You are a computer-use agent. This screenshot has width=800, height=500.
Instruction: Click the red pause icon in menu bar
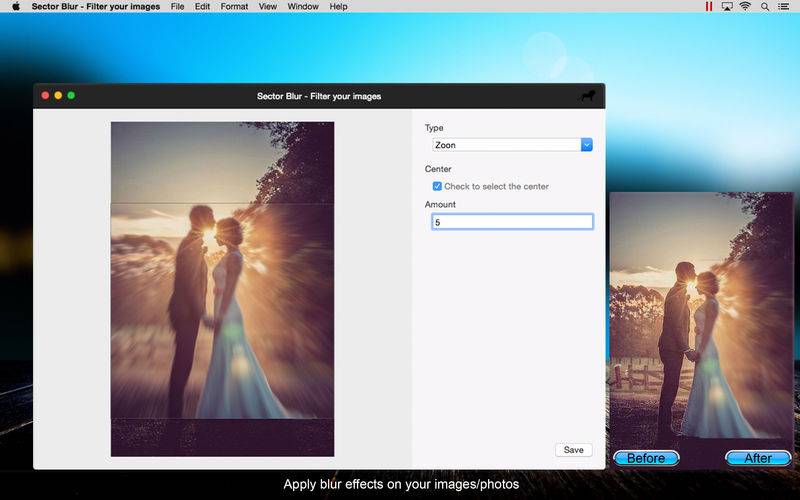point(709,7)
